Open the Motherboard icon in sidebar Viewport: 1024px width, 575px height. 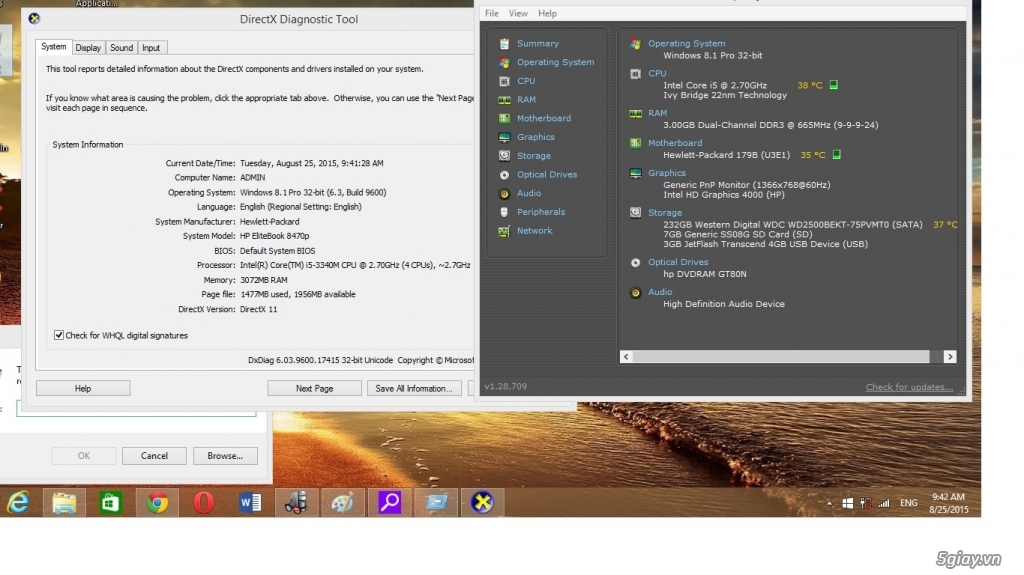click(504, 118)
